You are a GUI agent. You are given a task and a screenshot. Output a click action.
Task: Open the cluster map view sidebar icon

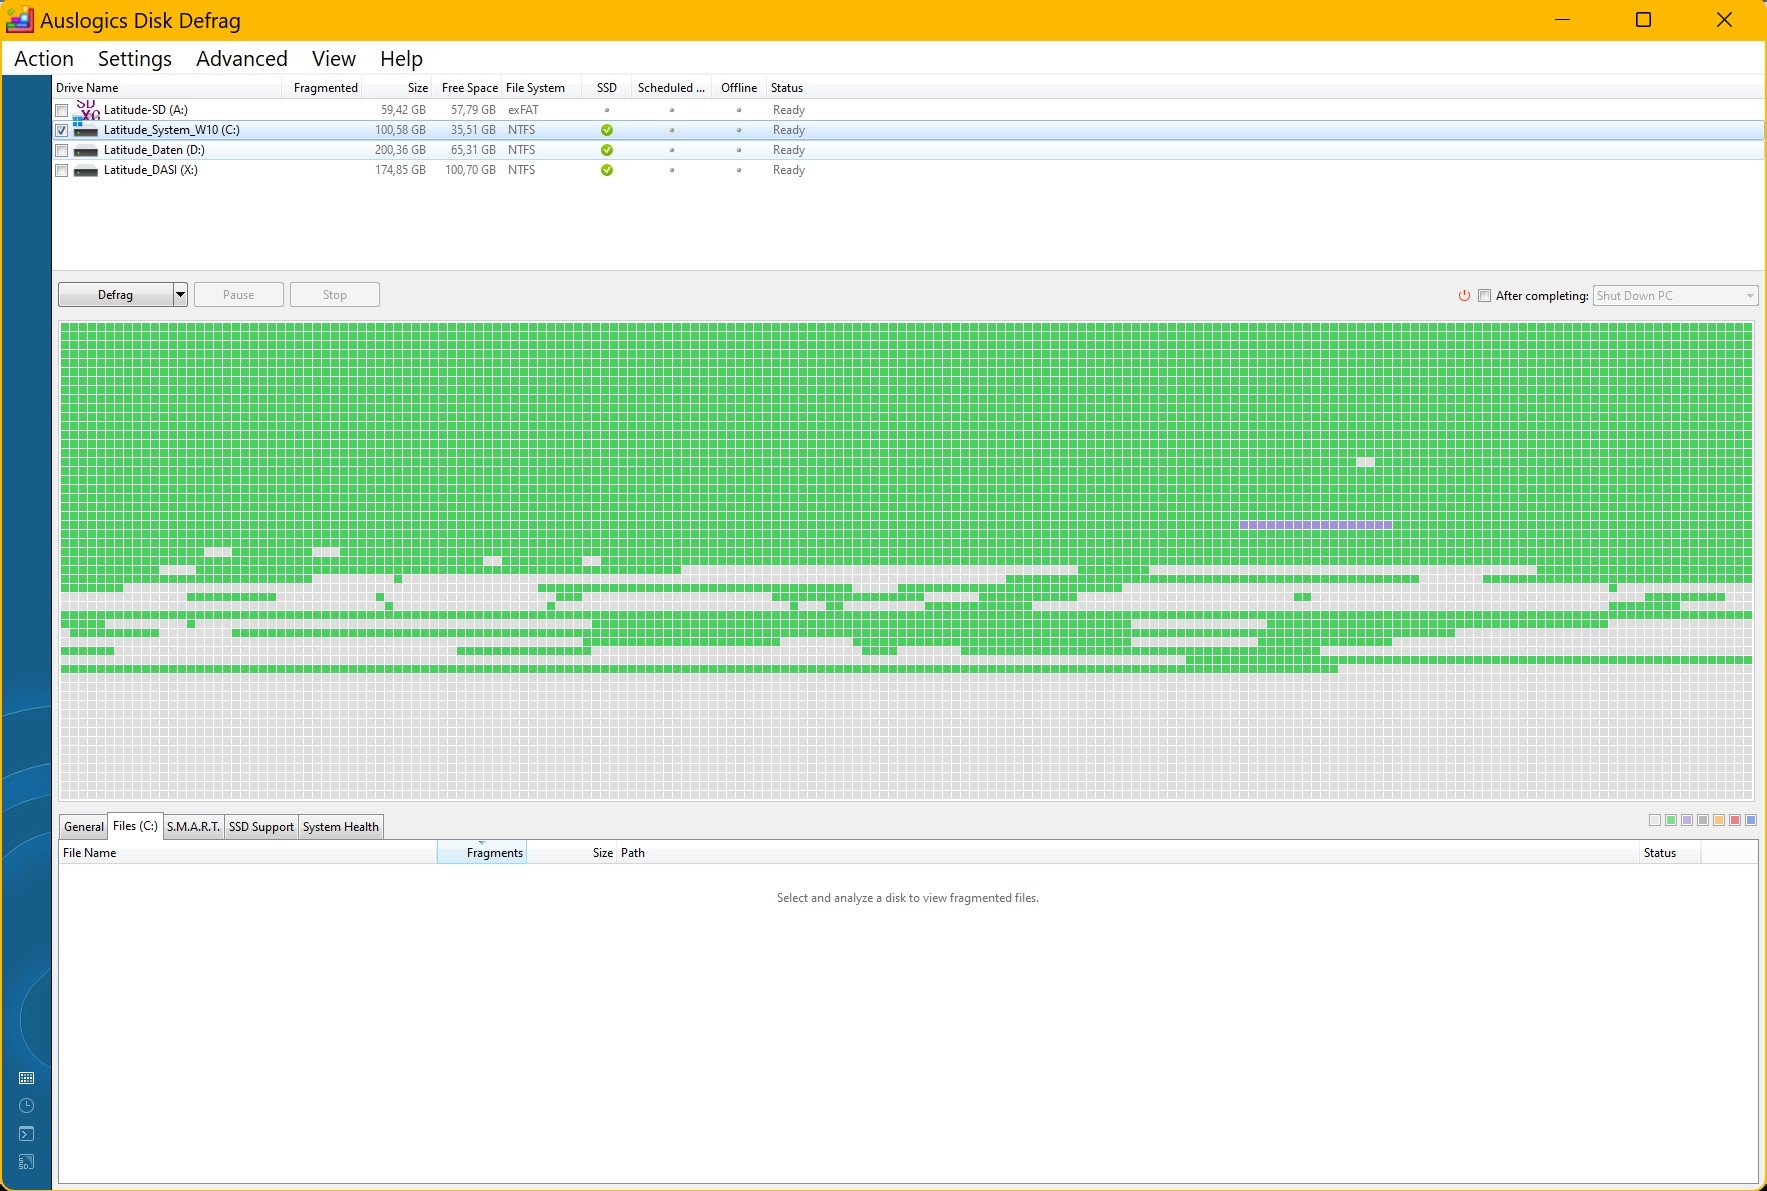[27, 1078]
